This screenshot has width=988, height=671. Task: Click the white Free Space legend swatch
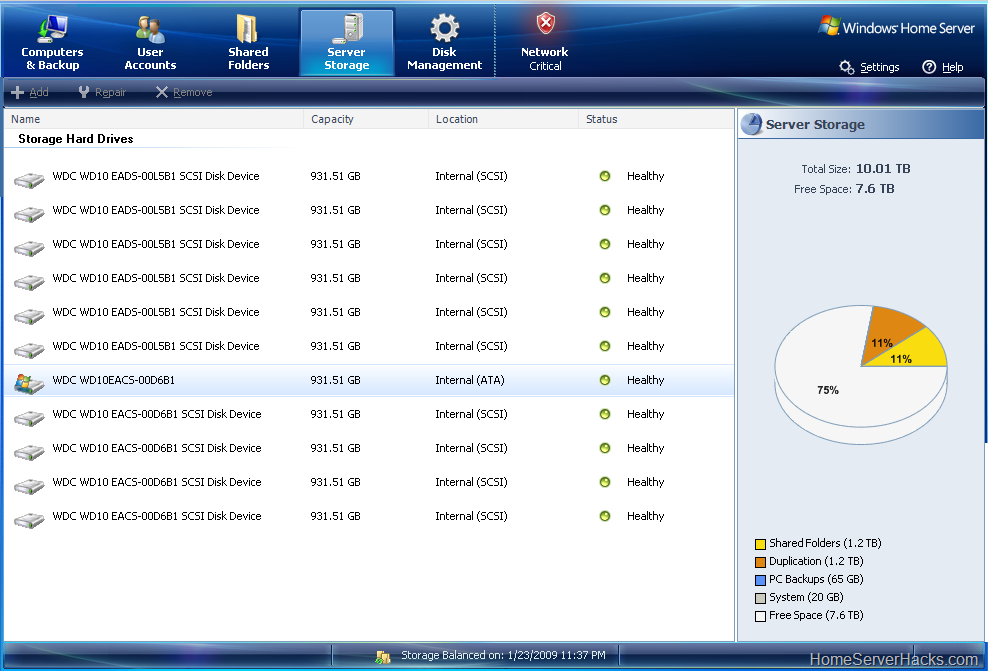click(761, 616)
